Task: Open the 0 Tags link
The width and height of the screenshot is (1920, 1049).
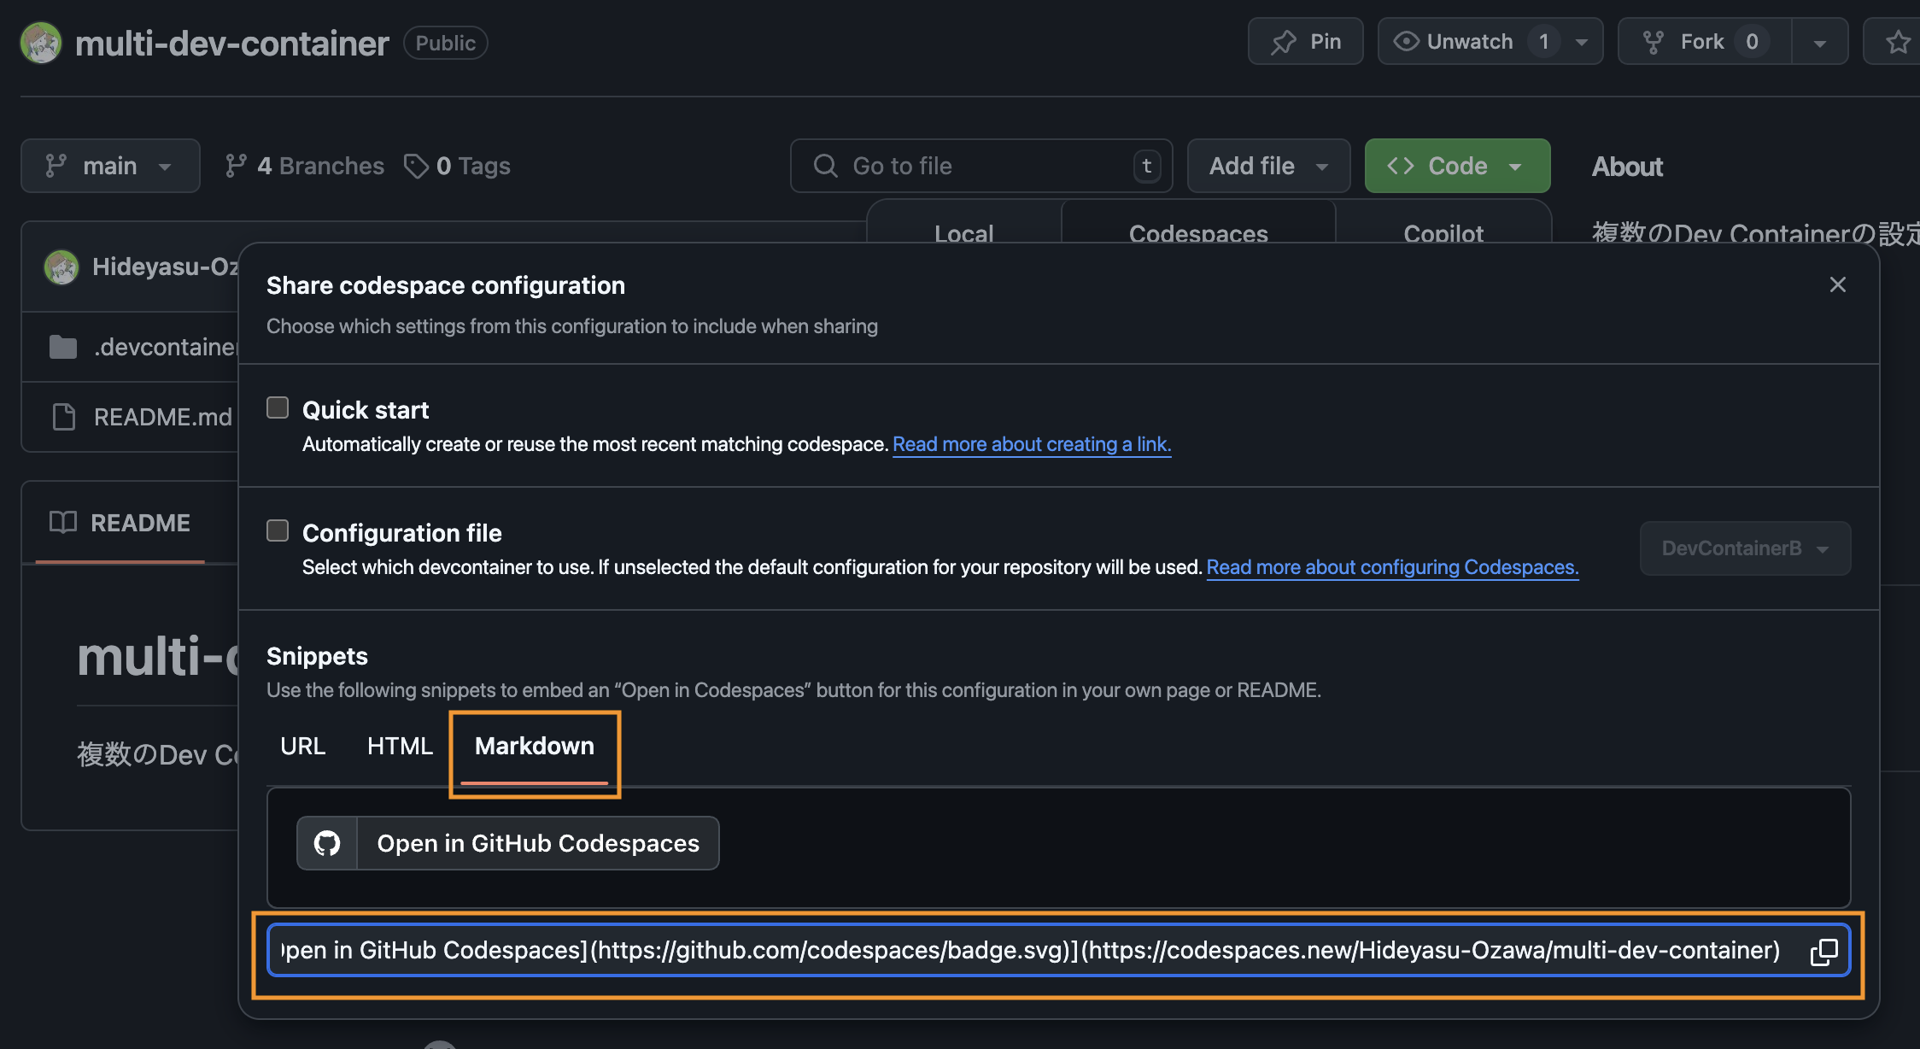Action: 457,166
